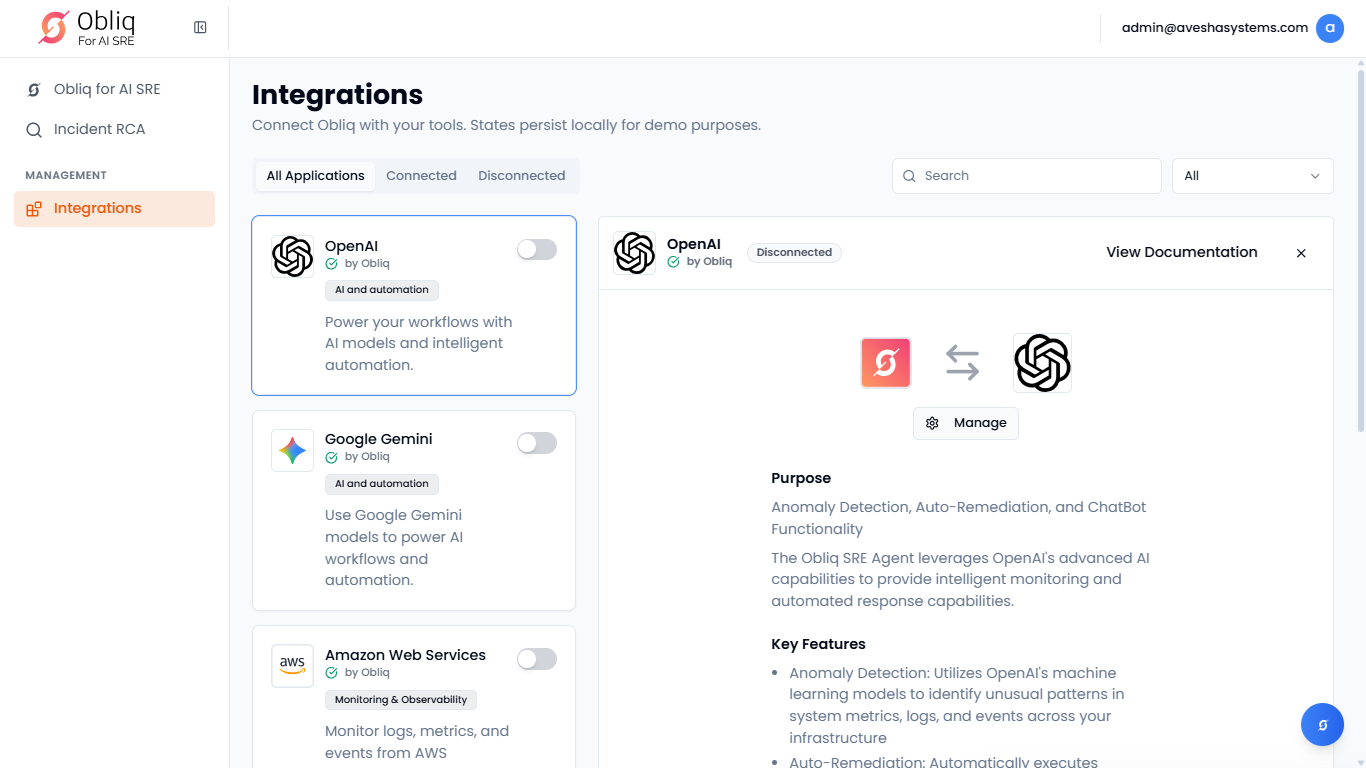Click the Google Gemini logo icon

(x=292, y=451)
